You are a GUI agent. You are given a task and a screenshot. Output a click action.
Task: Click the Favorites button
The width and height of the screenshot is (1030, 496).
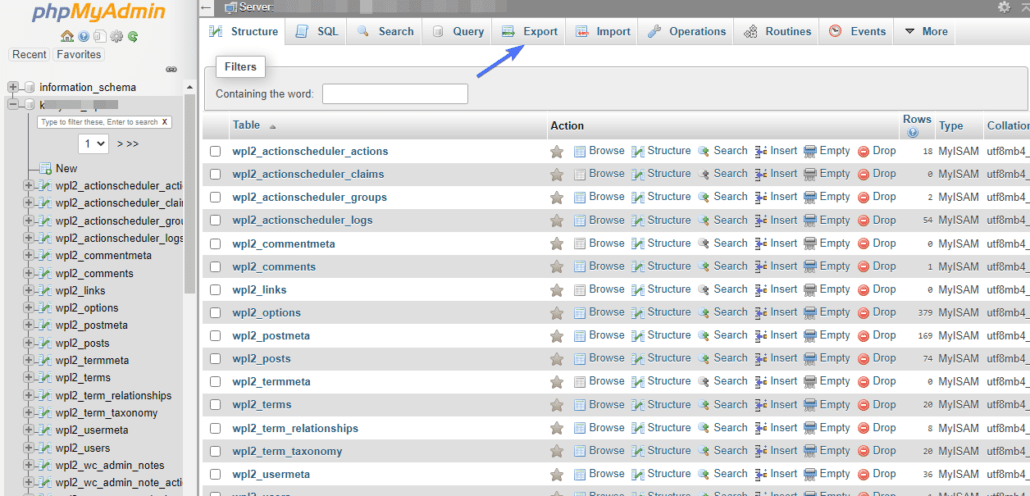coord(79,55)
